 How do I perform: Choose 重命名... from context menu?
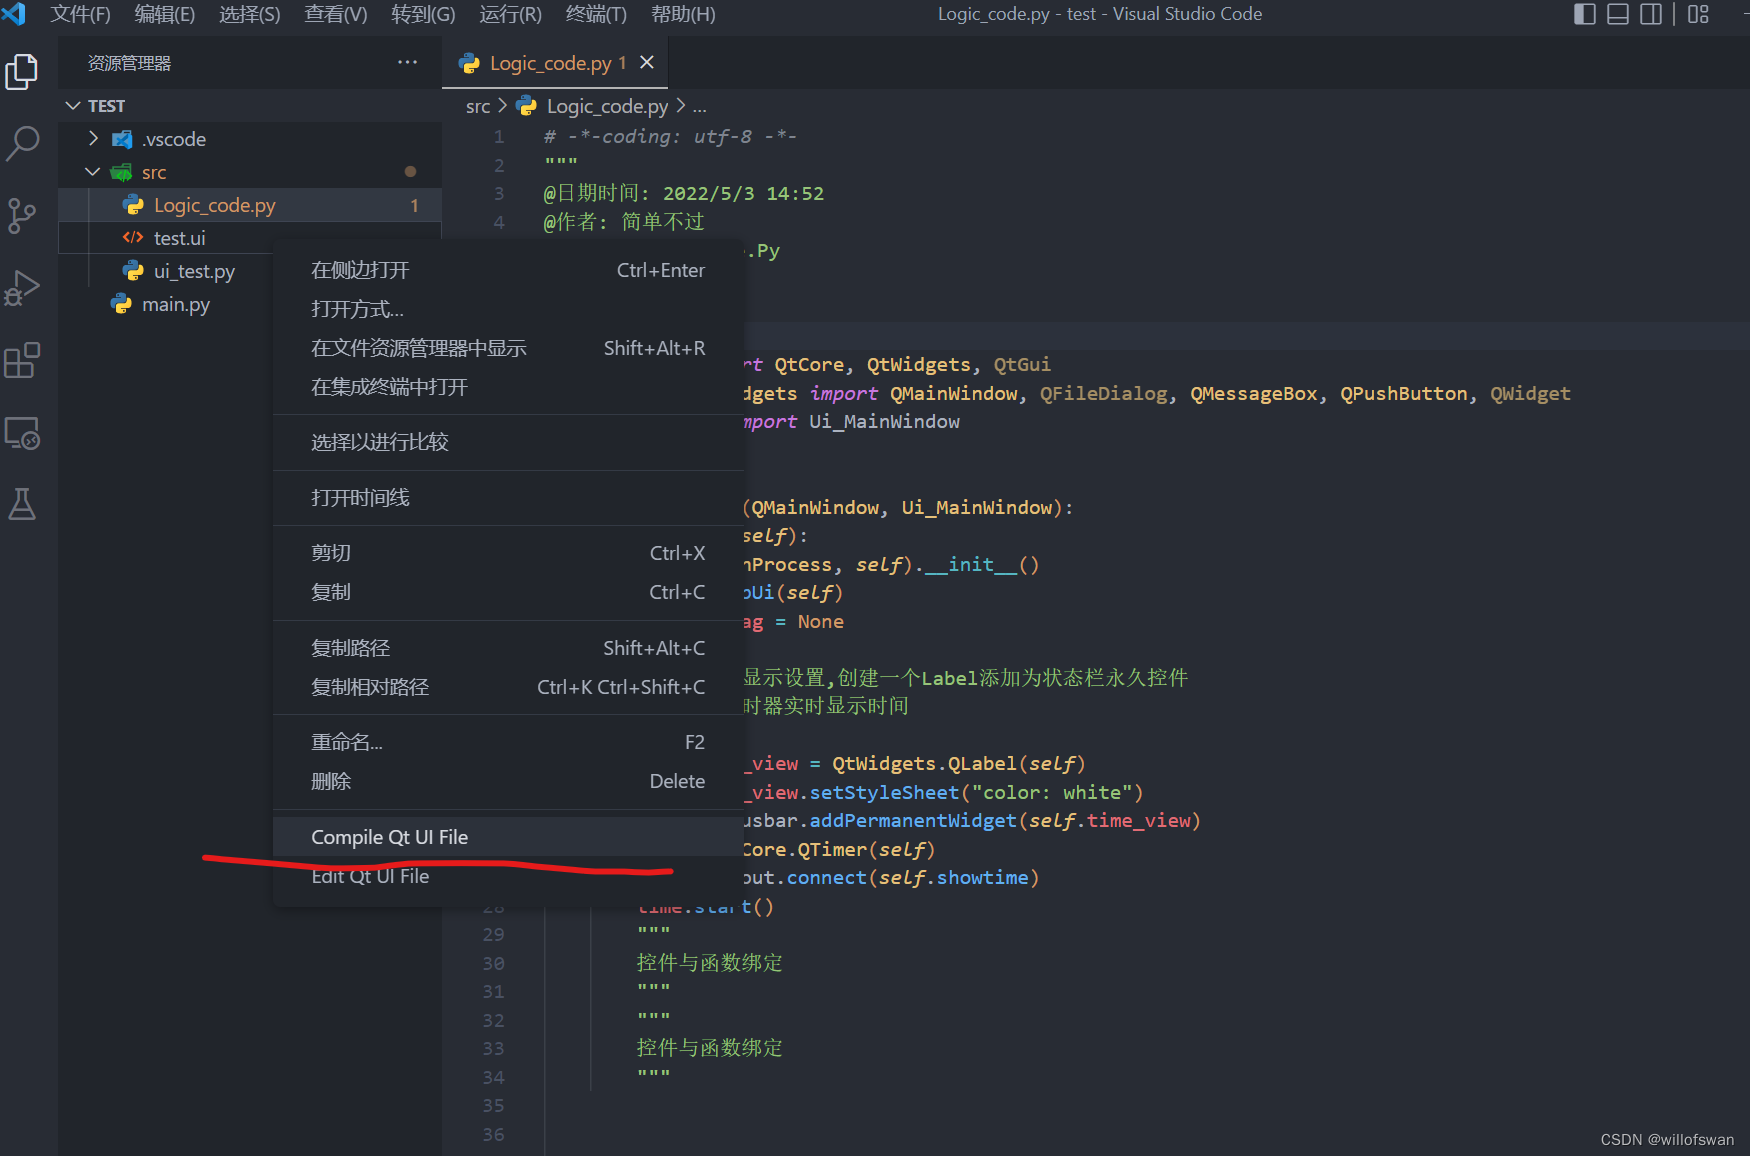[x=508, y=742]
